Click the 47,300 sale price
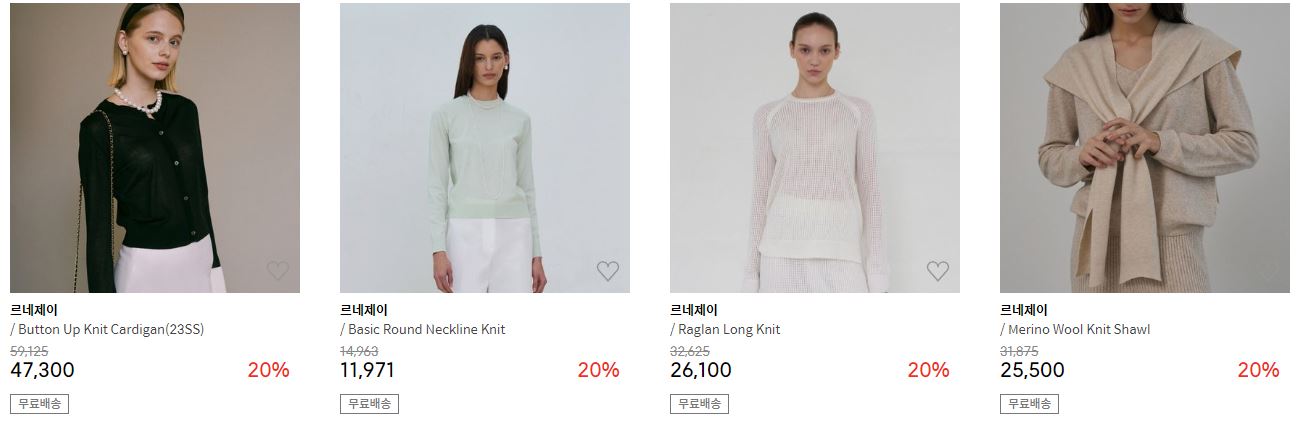Screen dimensions: 1299x439 point(42,370)
